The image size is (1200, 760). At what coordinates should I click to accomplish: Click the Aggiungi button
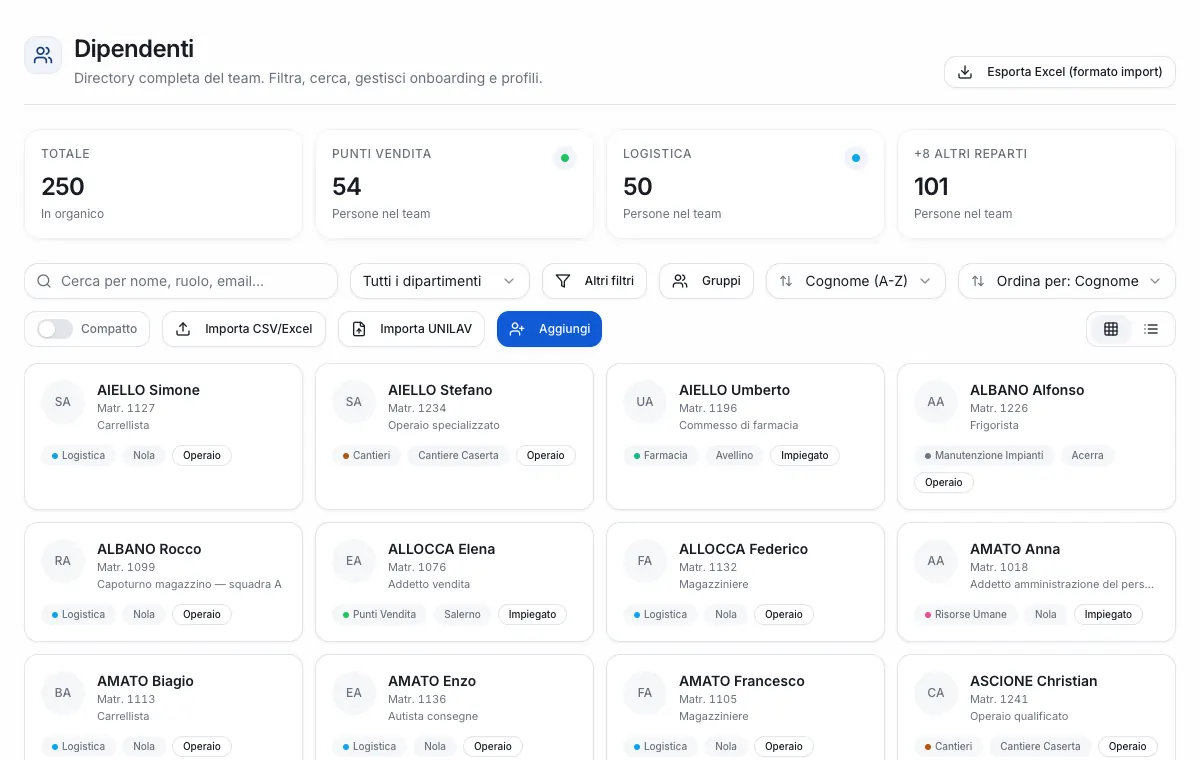coord(549,329)
